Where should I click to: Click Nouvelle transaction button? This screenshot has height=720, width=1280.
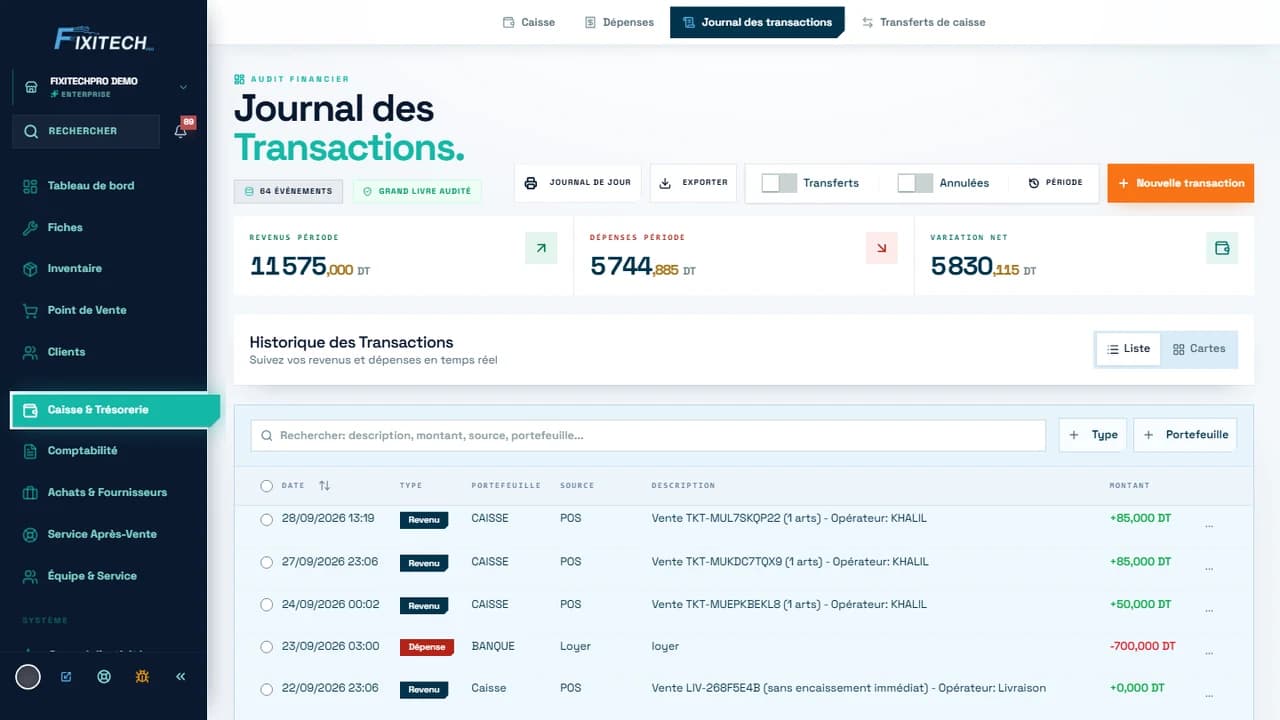pyautogui.click(x=1181, y=183)
